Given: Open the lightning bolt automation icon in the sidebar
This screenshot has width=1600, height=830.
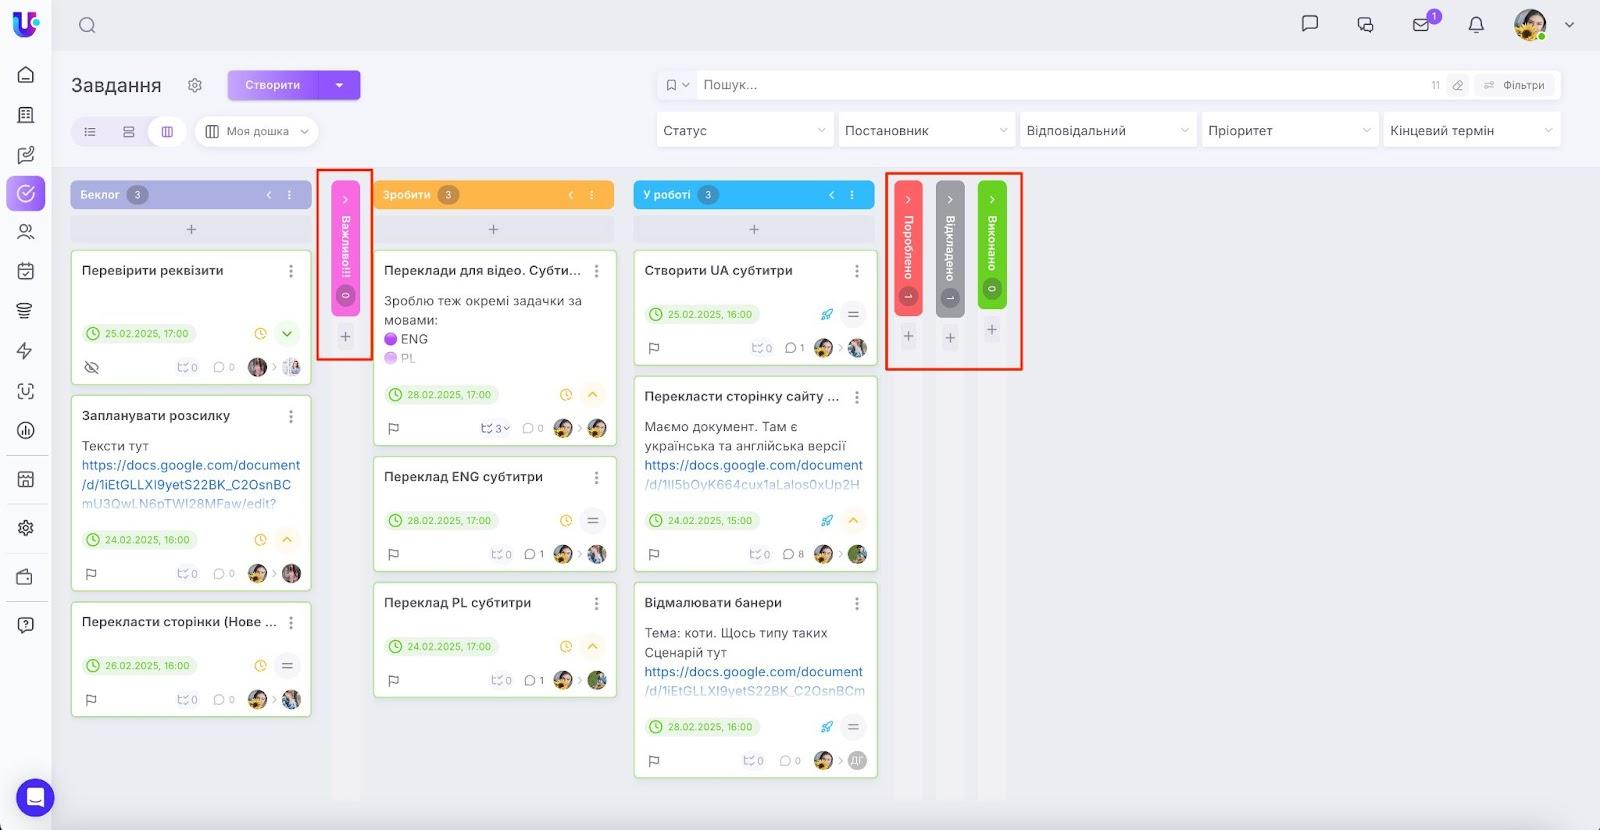Looking at the screenshot, I should (26, 351).
